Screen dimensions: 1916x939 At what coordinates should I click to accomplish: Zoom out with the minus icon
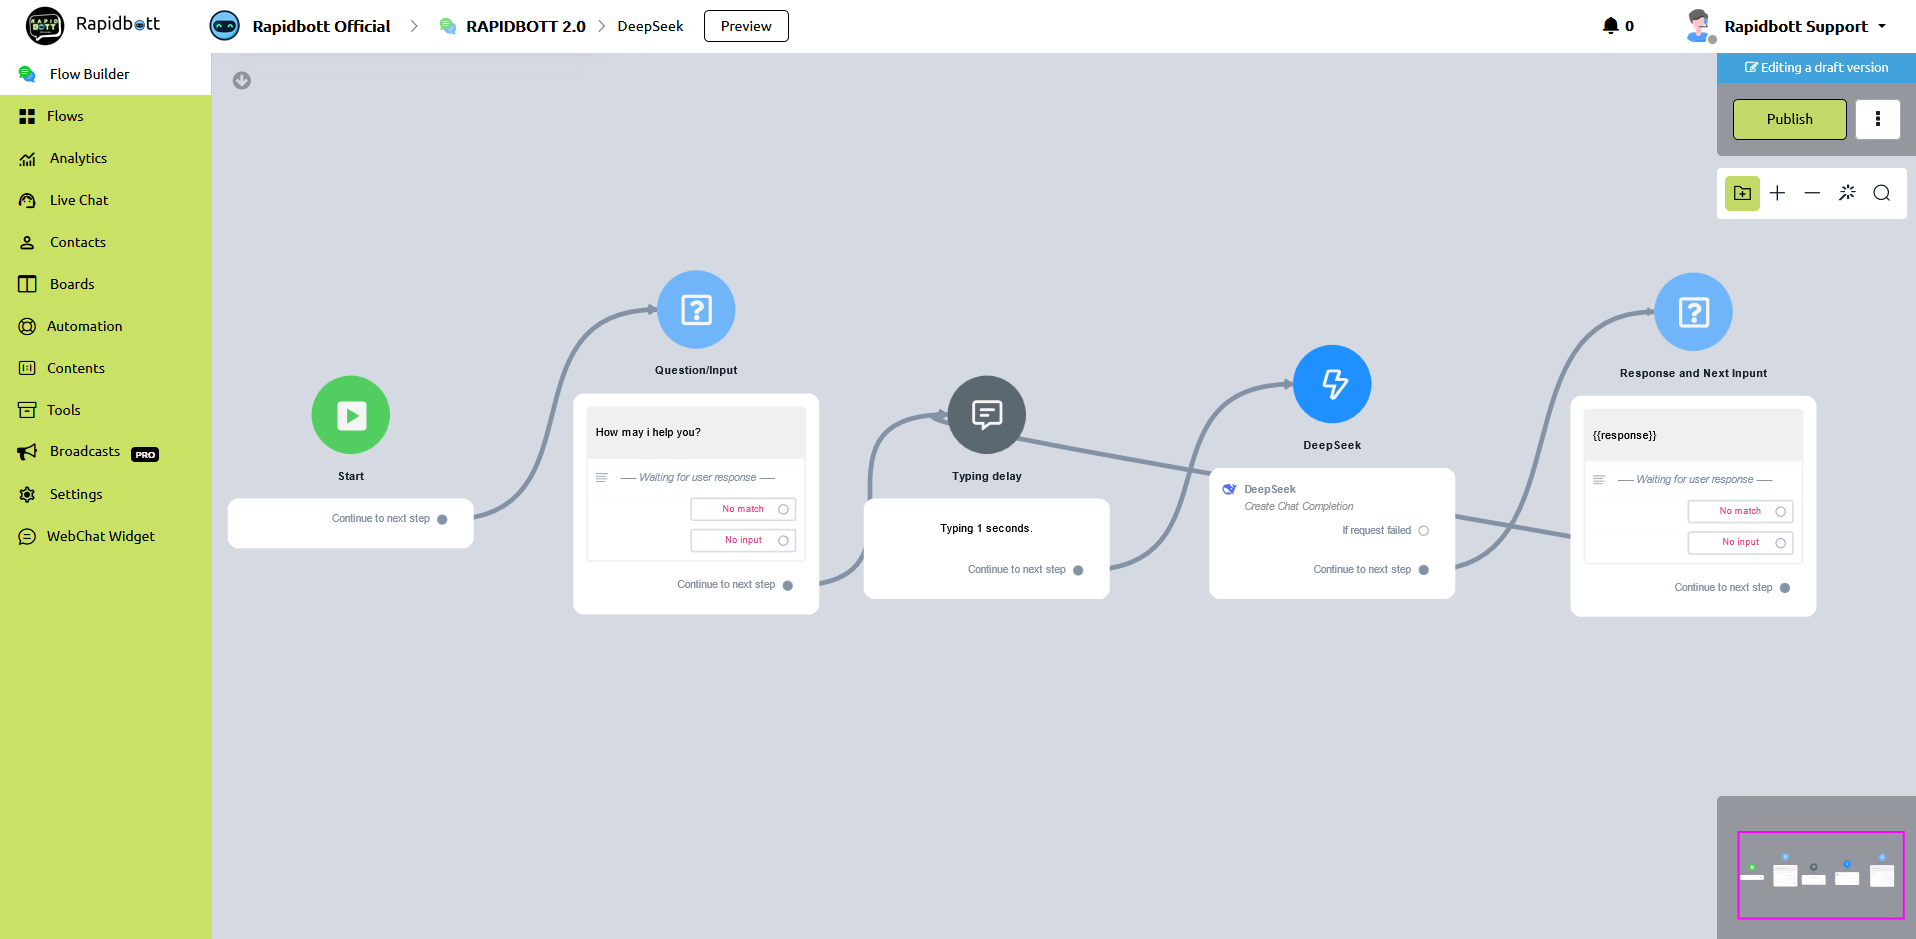pos(1812,193)
